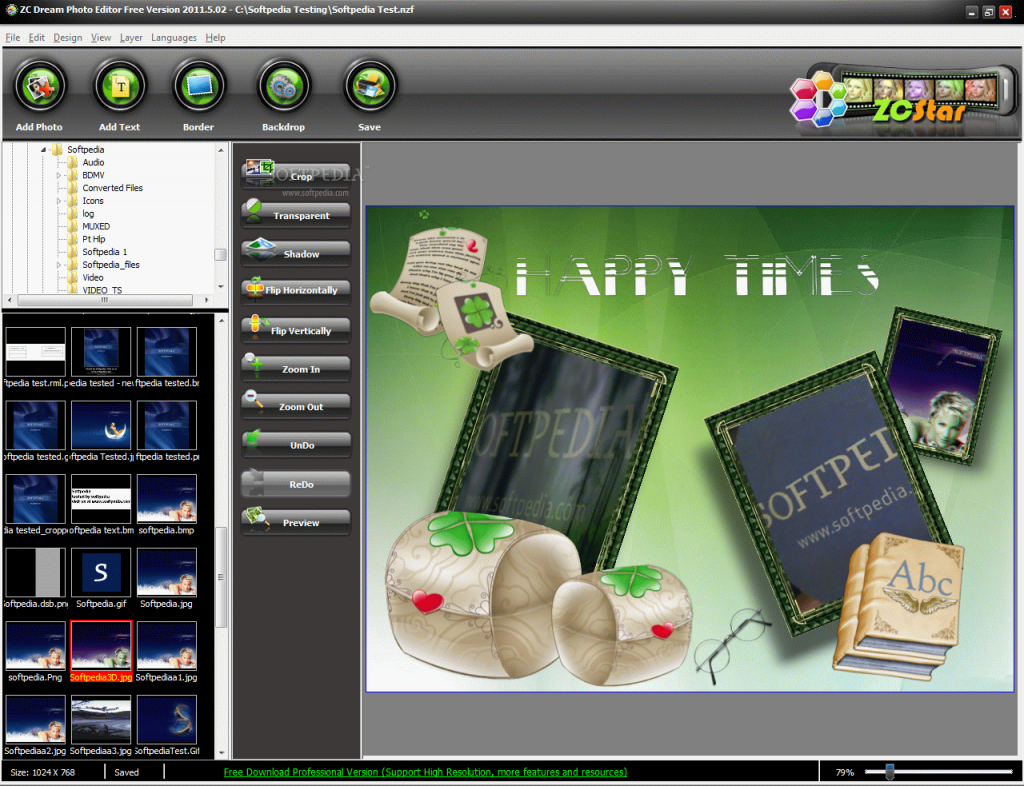Select Softpediaa2.jpg thumbnail
This screenshot has width=1024, height=786.
click(x=35, y=725)
